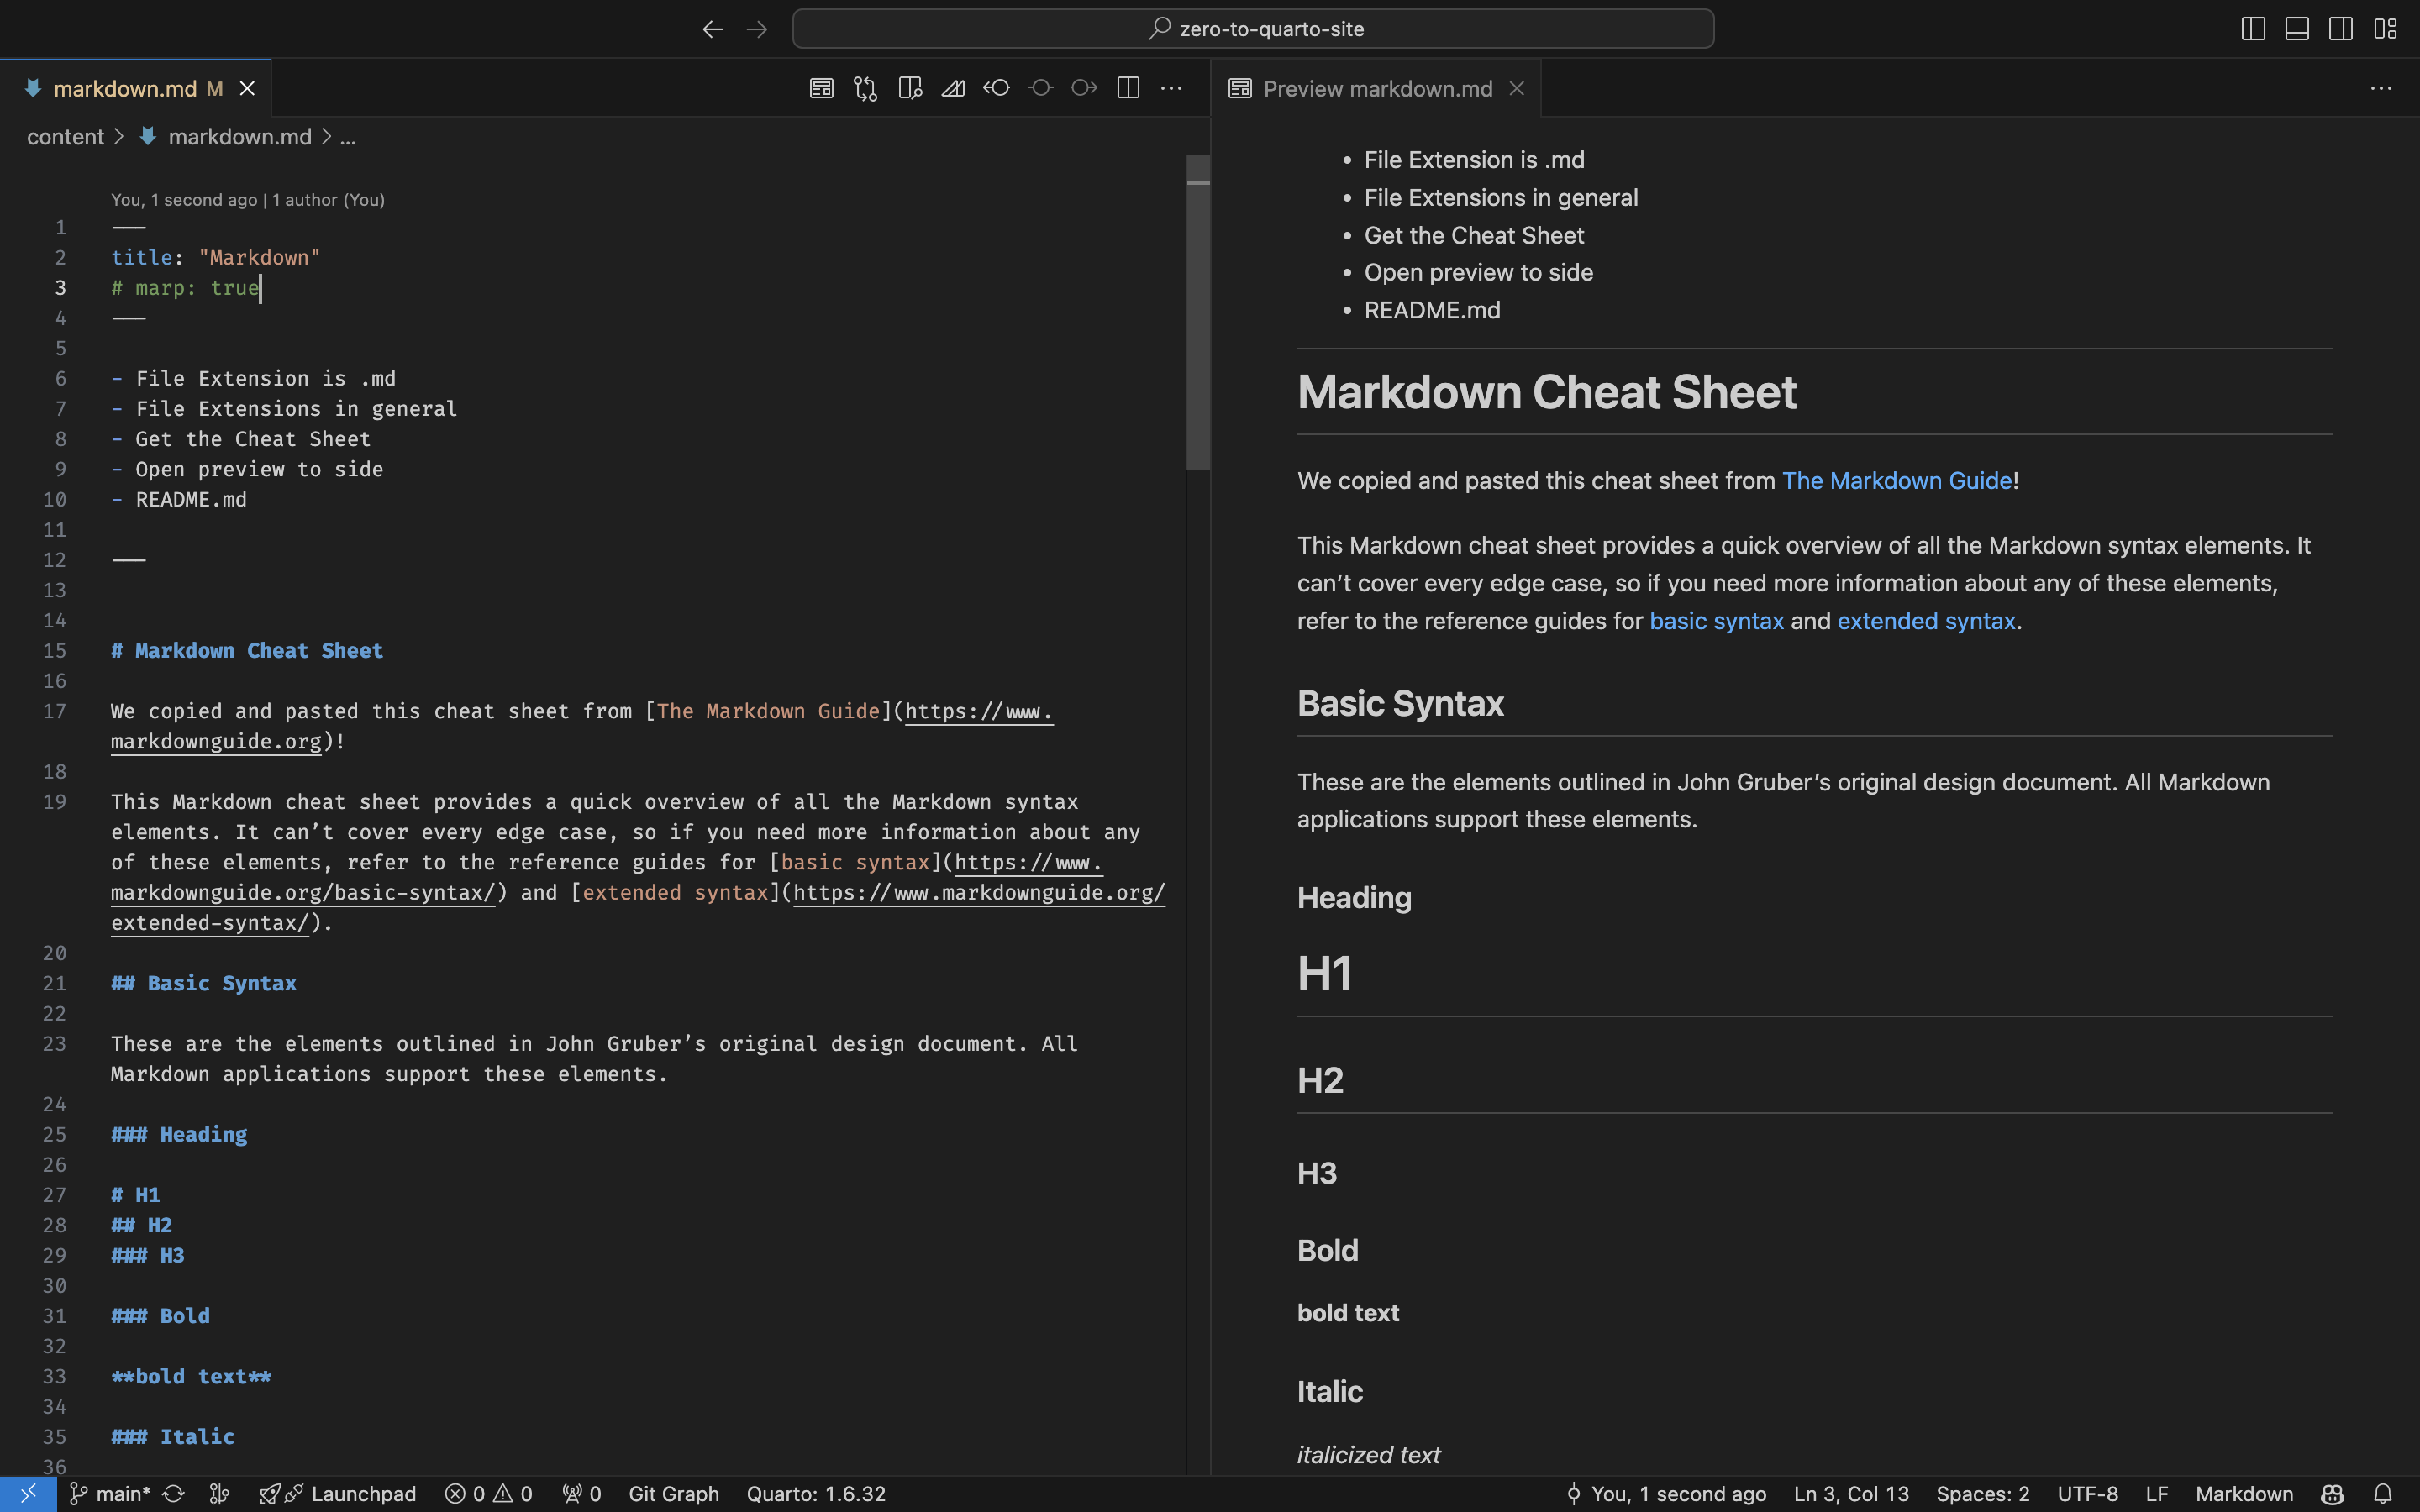Click the Split Editor Right icon
The image size is (2420, 1512).
click(1128, 88)
